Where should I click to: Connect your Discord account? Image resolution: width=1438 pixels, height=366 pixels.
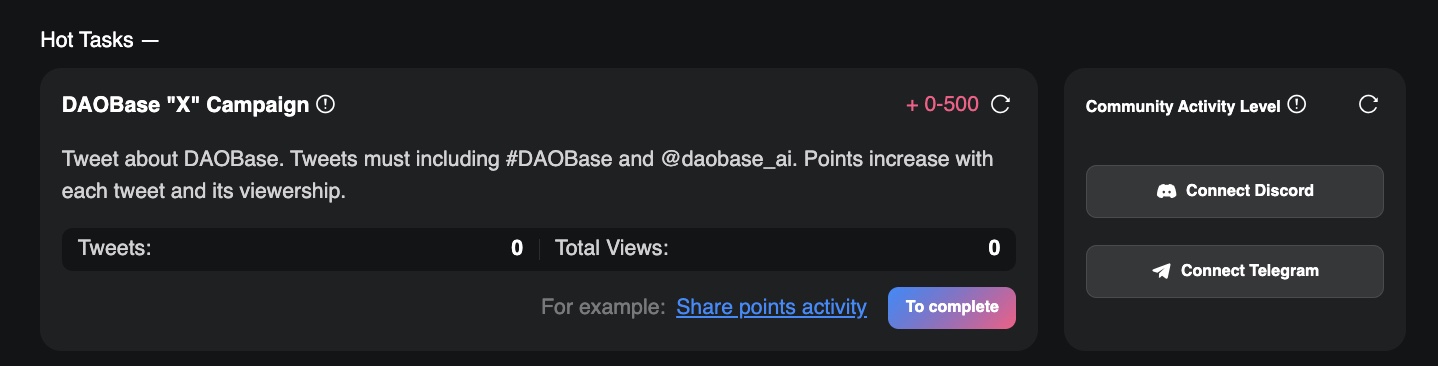(1235, 191)
